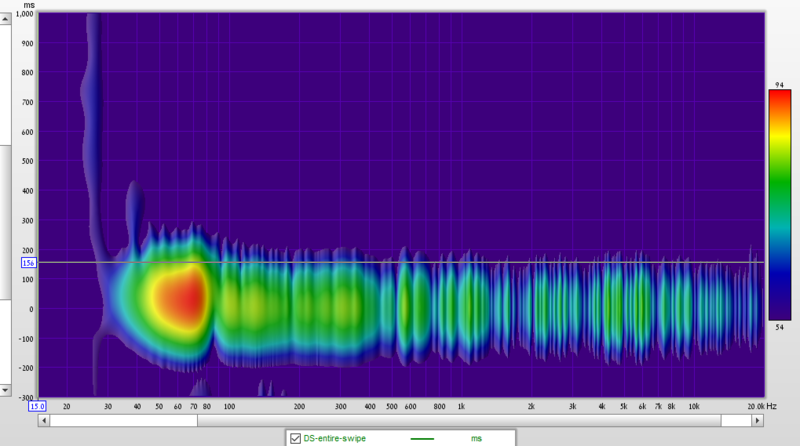
Task: Click the DS-entire-swipe legend label
Action: [335, 438]
